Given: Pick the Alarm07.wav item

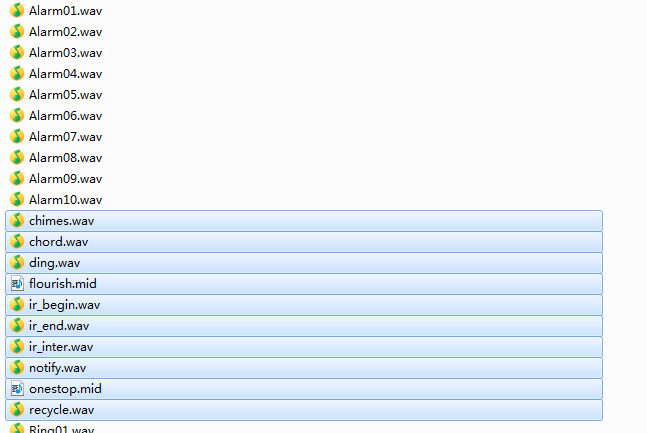Looking at the screenshot, I should click(x=66, y=137).
